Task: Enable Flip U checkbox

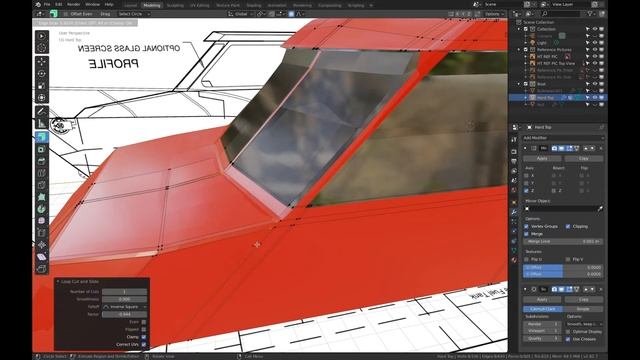Action: coord(526,259)
